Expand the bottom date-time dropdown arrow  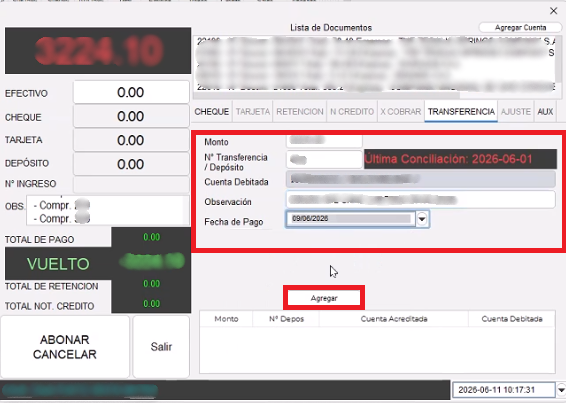pos(561,390)
